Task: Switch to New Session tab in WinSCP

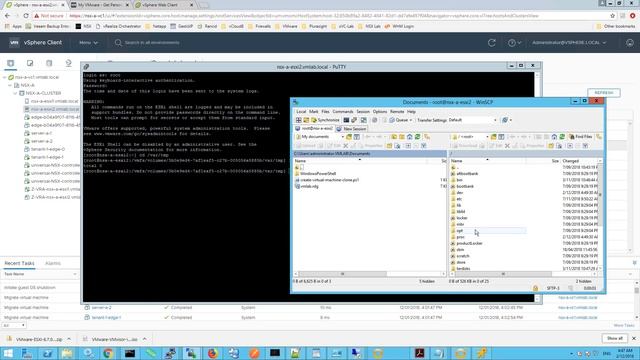Action: [x=351, y=129]
